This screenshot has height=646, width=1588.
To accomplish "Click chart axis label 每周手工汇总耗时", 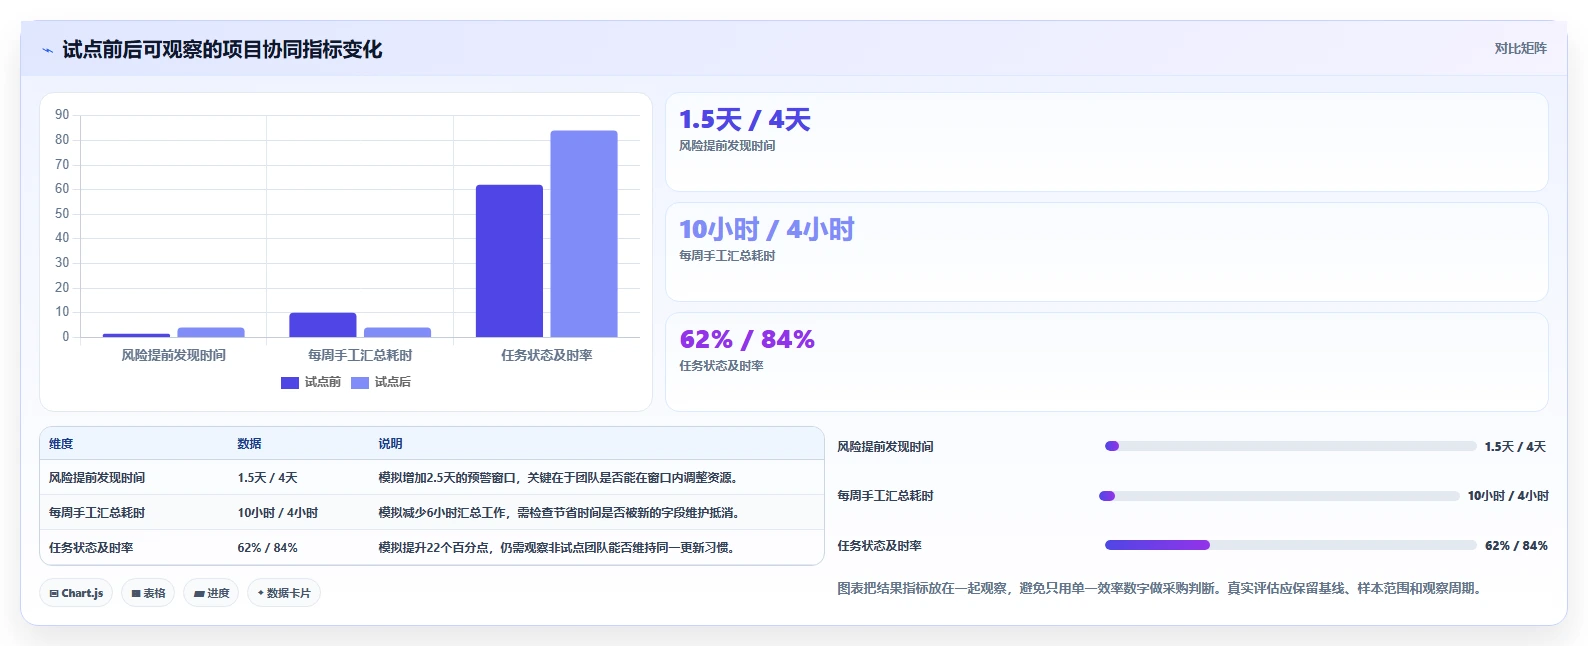I will (x=360, y=355).
